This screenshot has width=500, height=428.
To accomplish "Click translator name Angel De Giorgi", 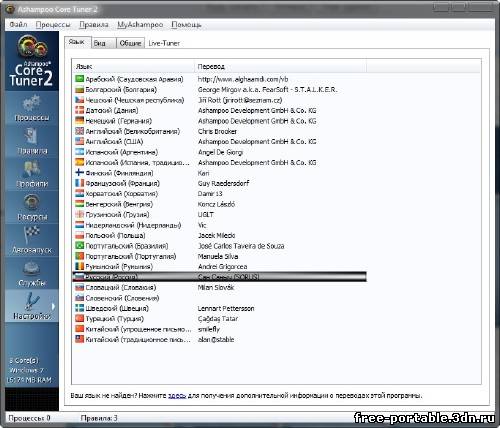I will click(220, 152).
